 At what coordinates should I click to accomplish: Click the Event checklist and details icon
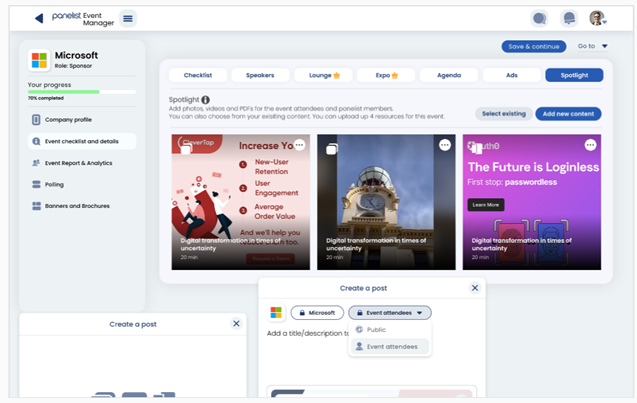click(36, 141)
